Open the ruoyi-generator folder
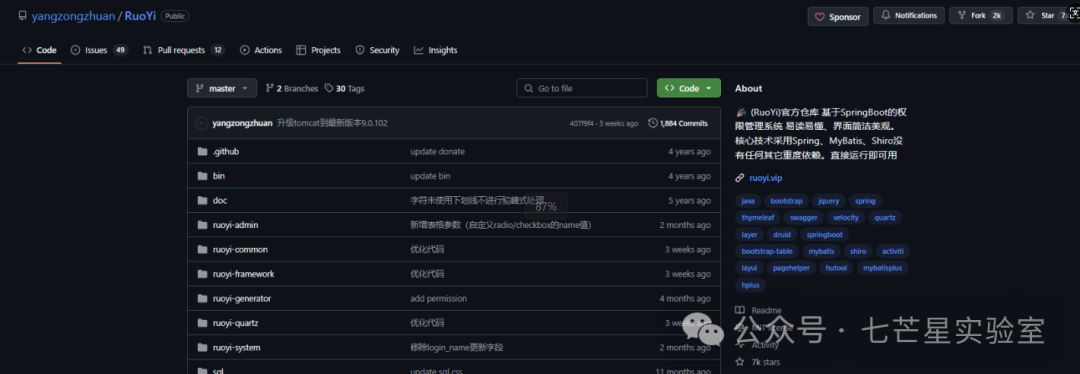This screenshot has width=1080, height=374. [242, 298]
